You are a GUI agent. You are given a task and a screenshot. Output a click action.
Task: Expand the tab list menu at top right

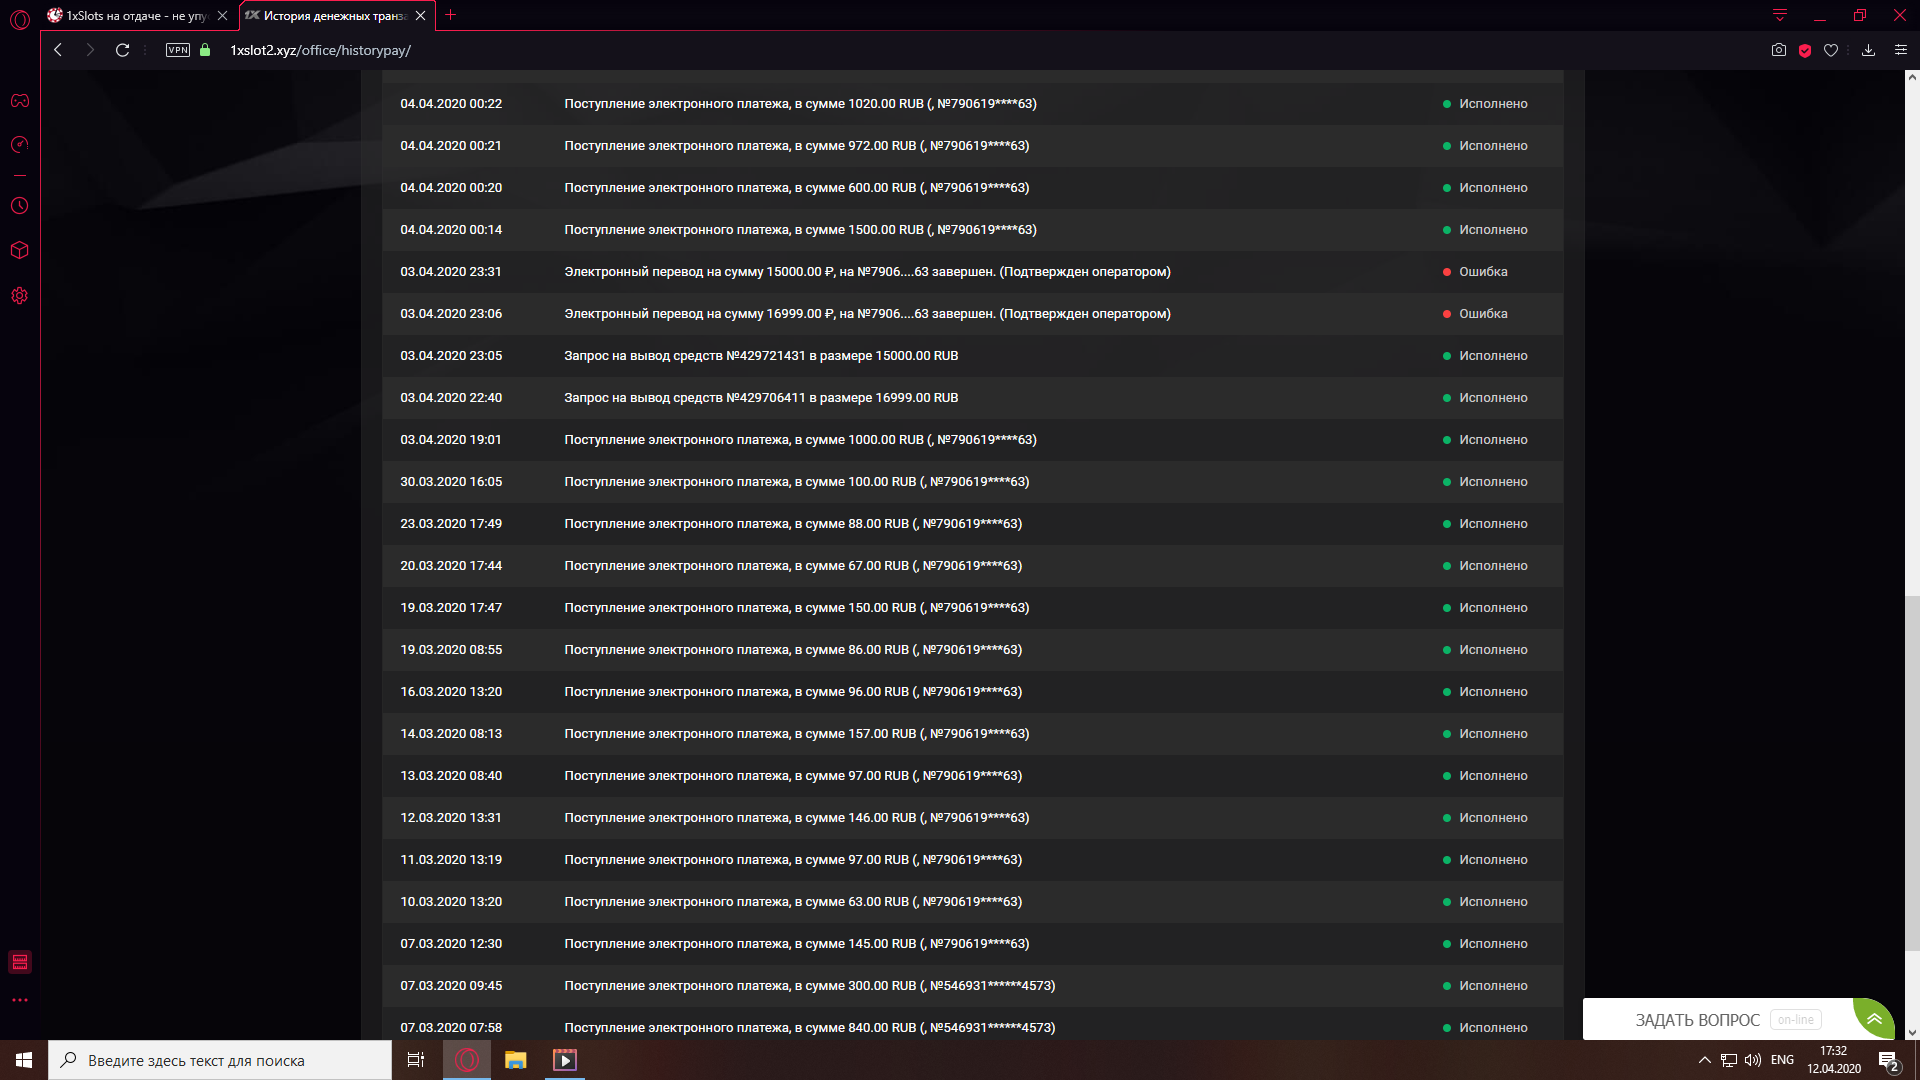click(x=1780, y=15)
